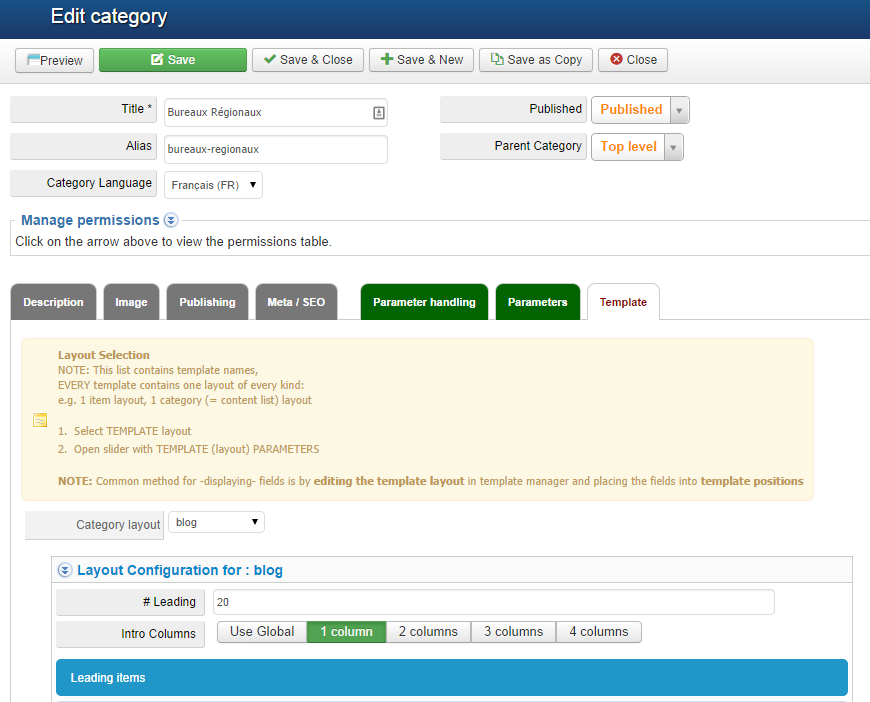The height and width of the screenshot is (702, 870).
Task: Open Category layout blog dropdown
Action: [x=216, y=522]
